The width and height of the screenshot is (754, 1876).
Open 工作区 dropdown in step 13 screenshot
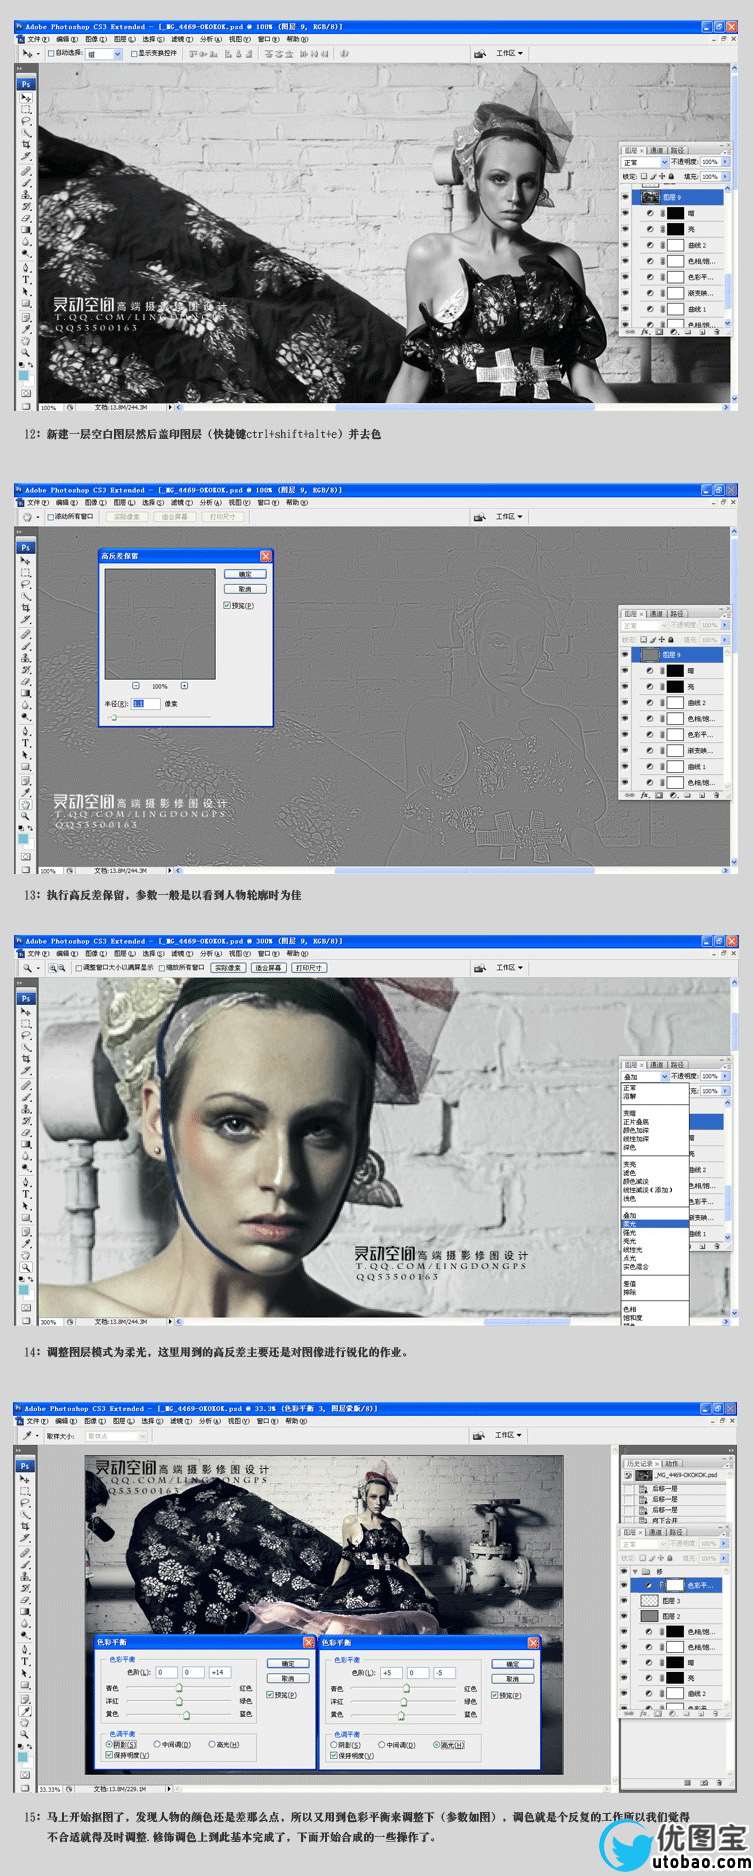510,517
